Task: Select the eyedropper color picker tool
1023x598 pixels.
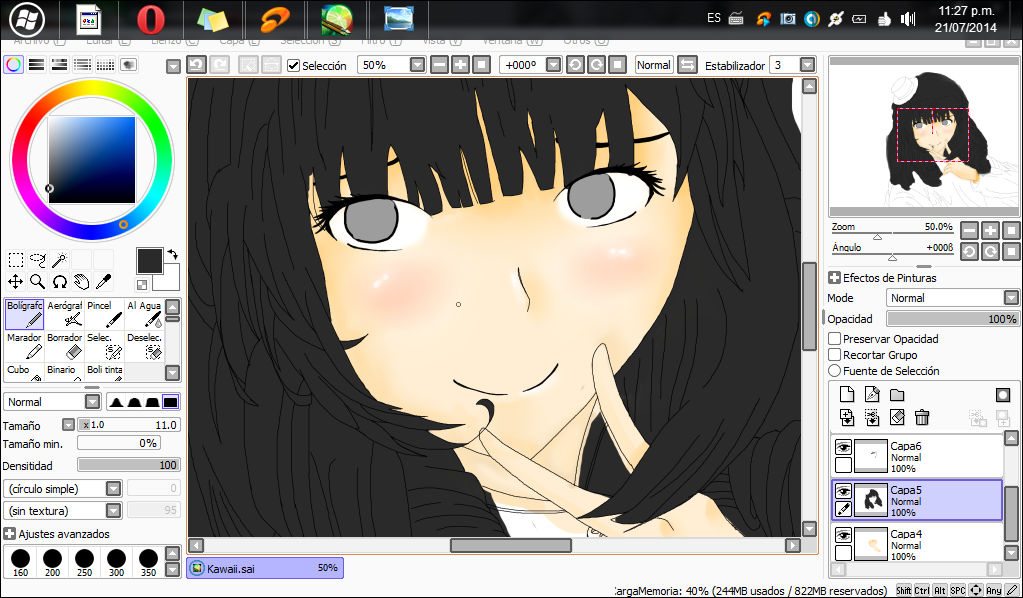Action: pyautogui.click(x=103, y=282)
